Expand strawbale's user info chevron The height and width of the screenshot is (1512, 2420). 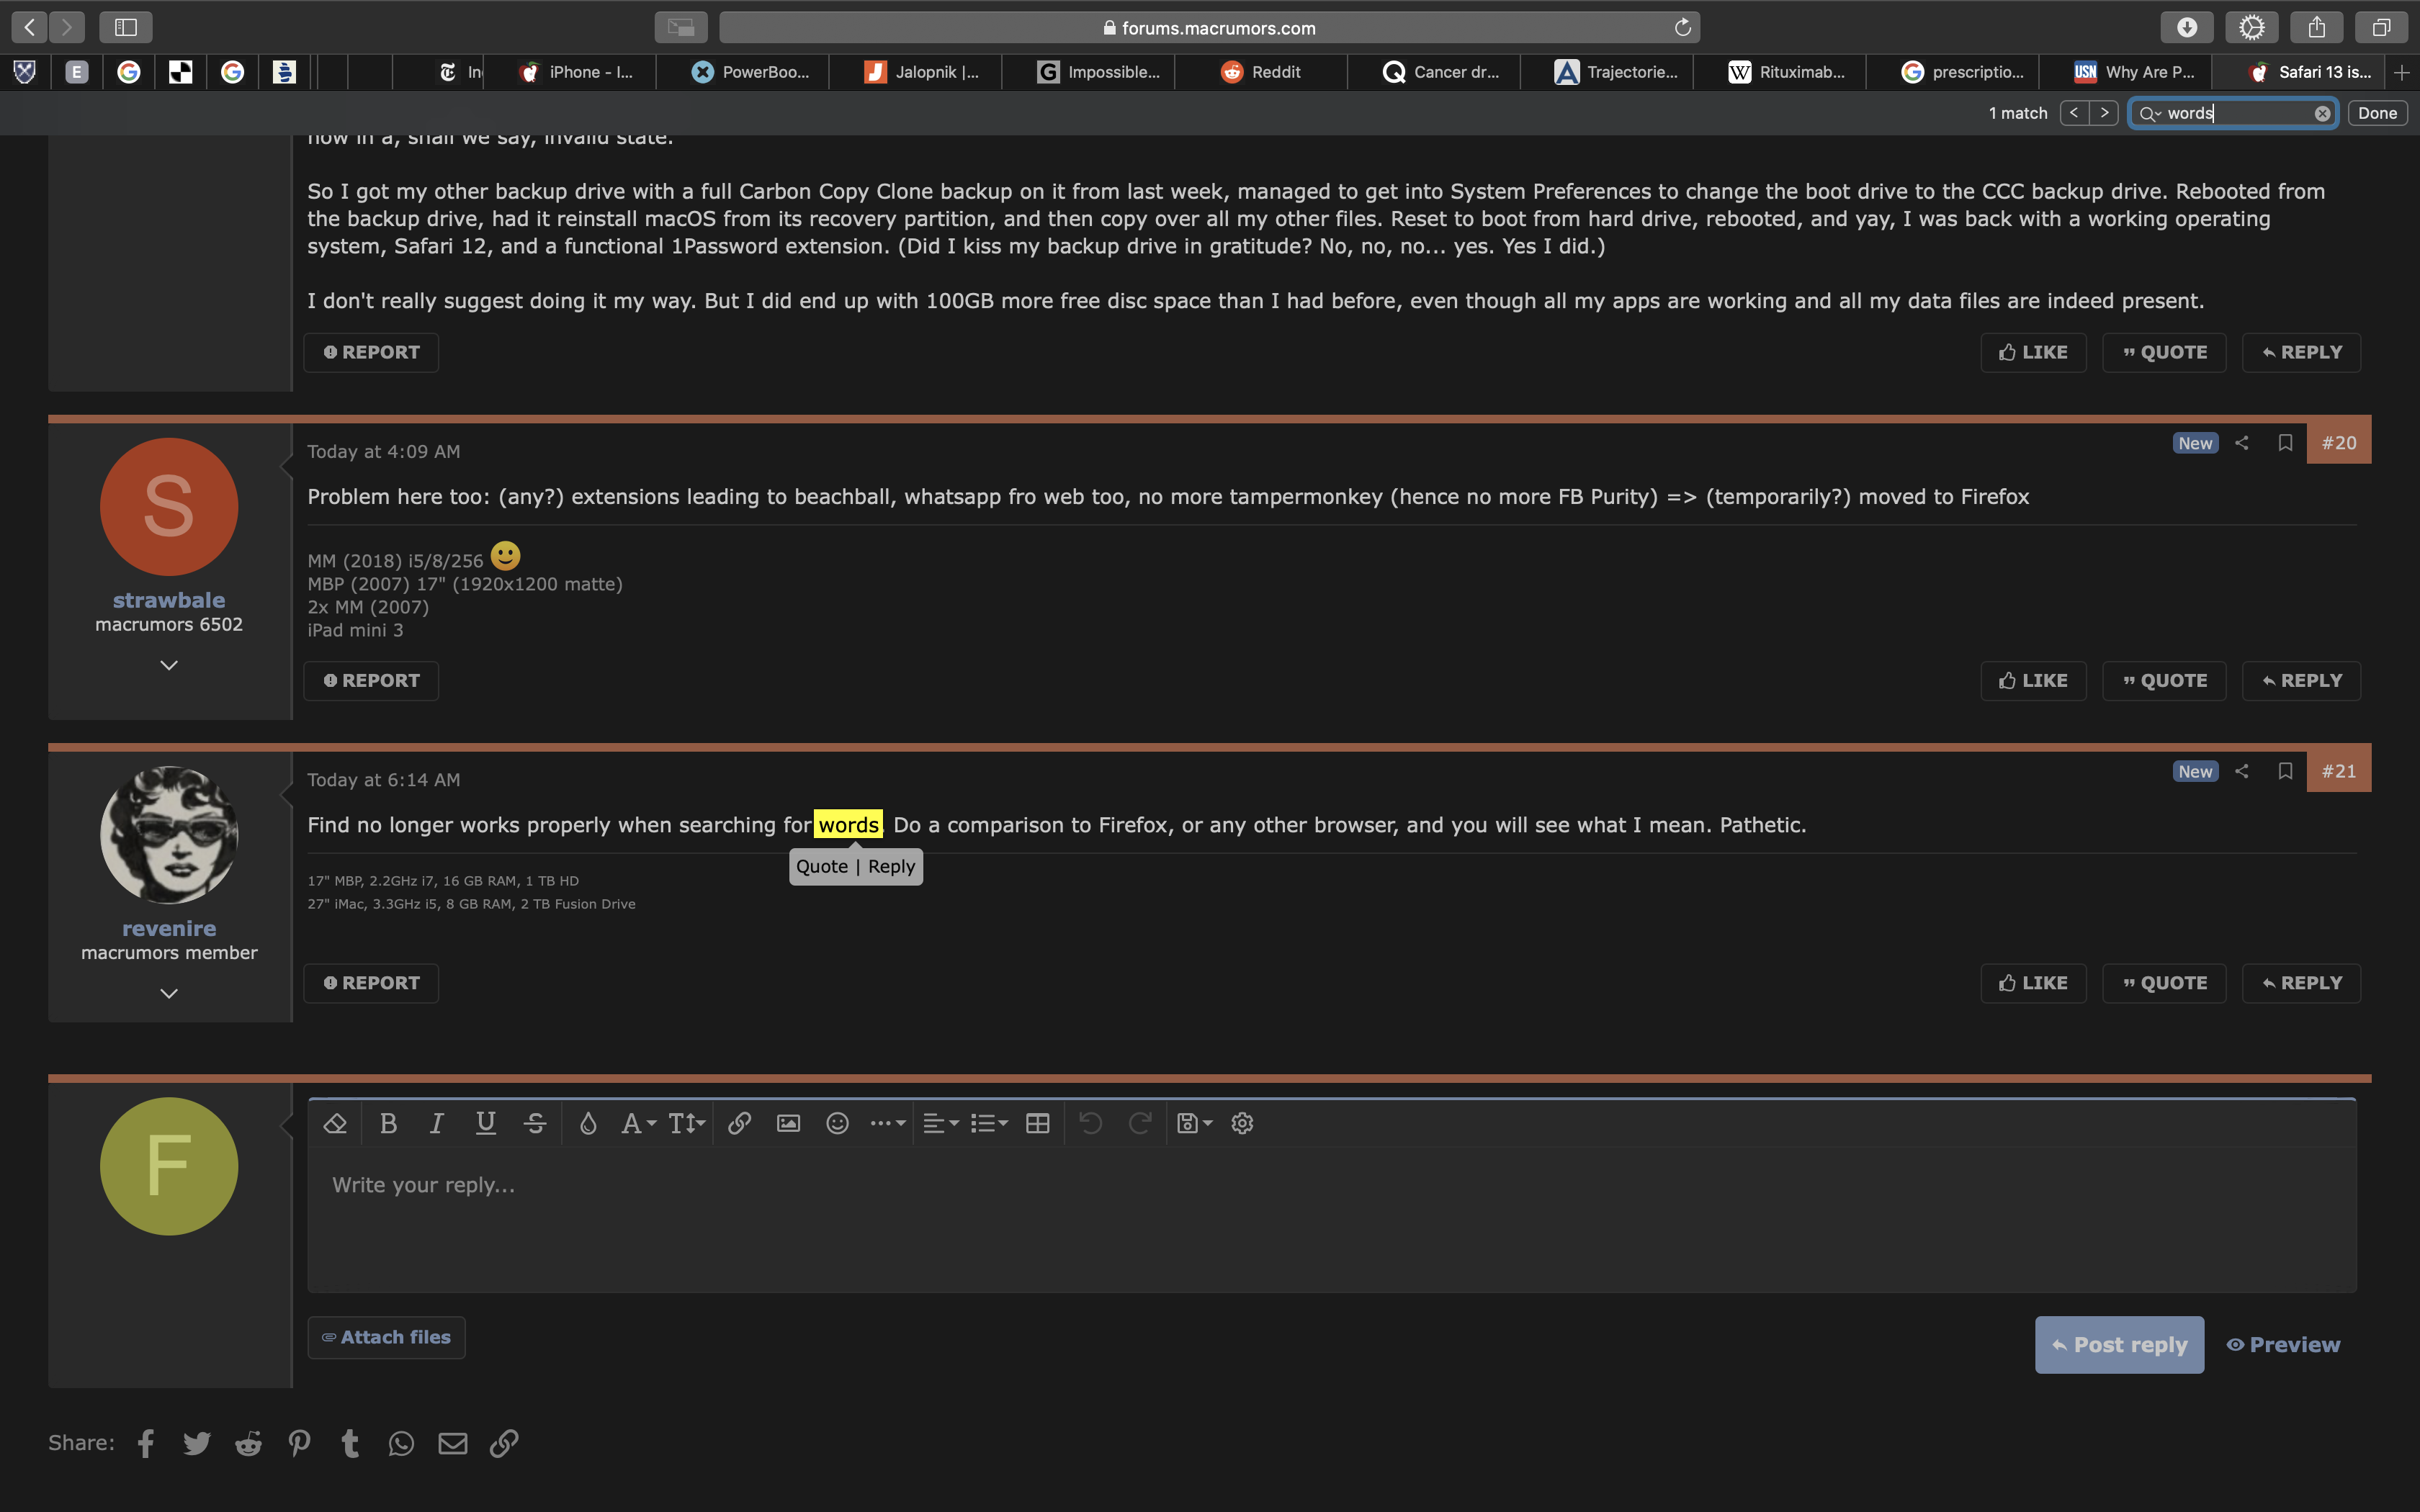click(x=169, y=665)
